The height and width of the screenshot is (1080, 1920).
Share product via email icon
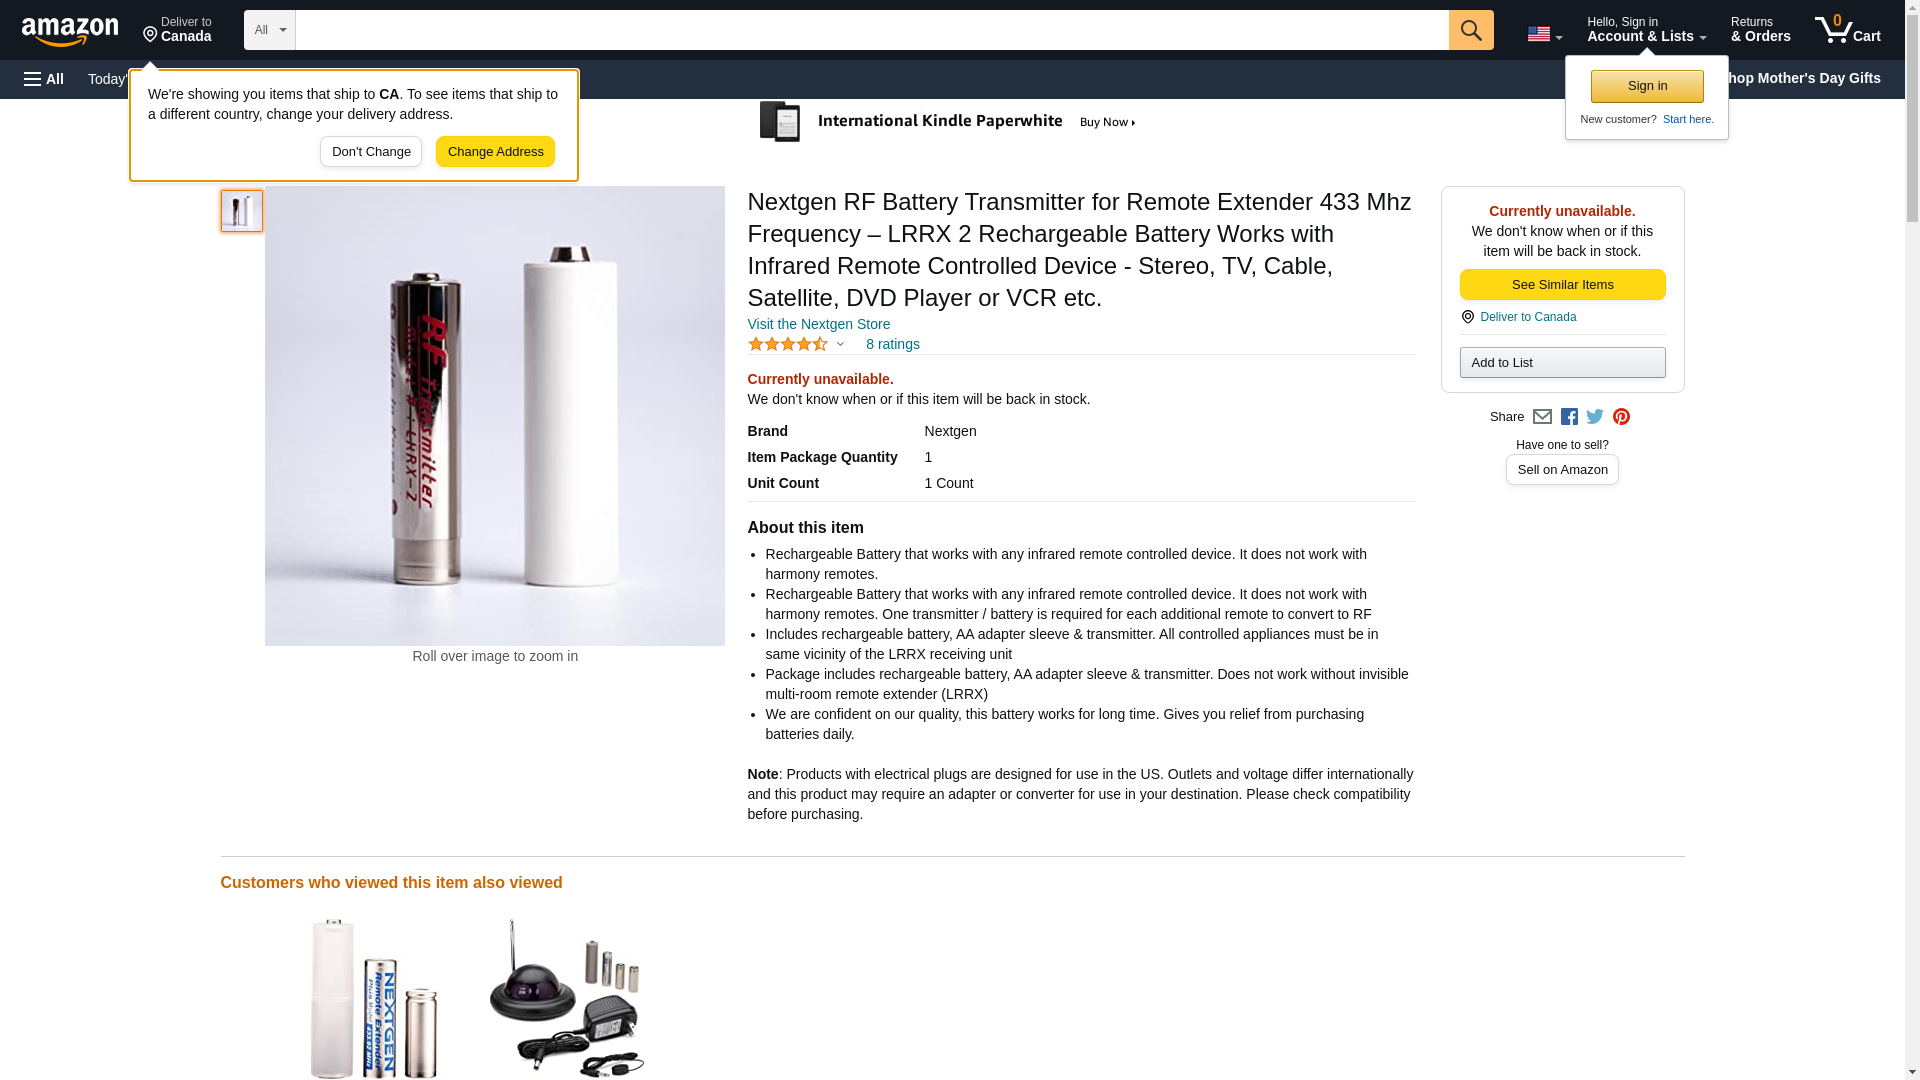click(x=1541, y=417)
